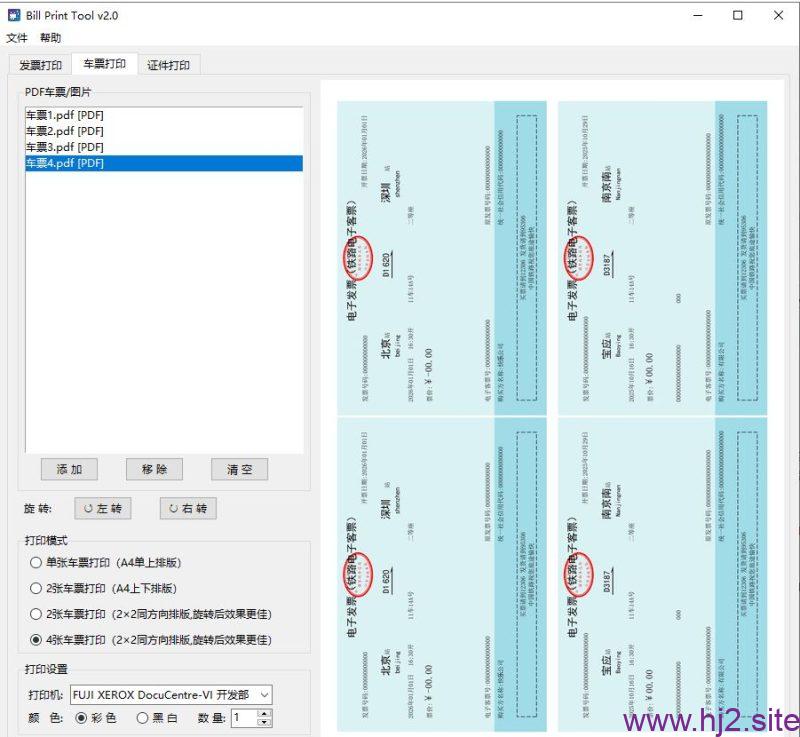Rotate right using the 右转 button
Image resolution: width=800 pixels, height=737 pixels.
pyautogui.click(x=188, y=509)
